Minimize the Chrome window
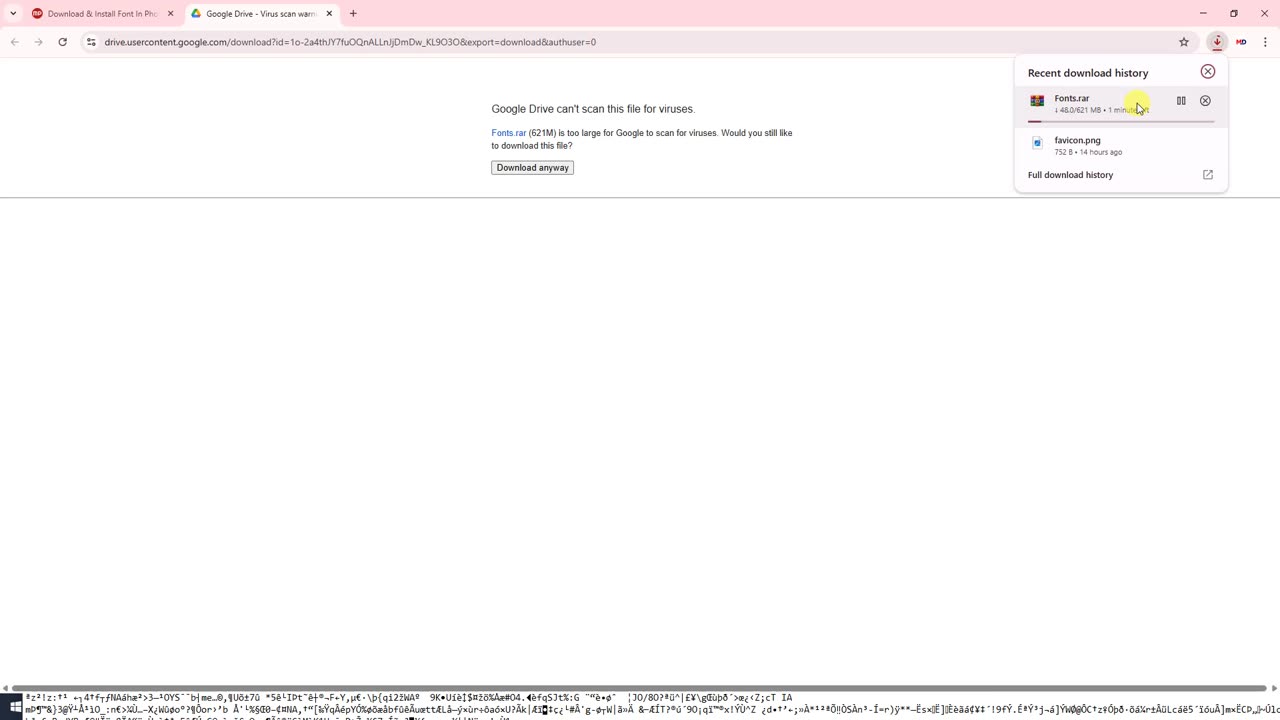 (x=1203, y=13)
